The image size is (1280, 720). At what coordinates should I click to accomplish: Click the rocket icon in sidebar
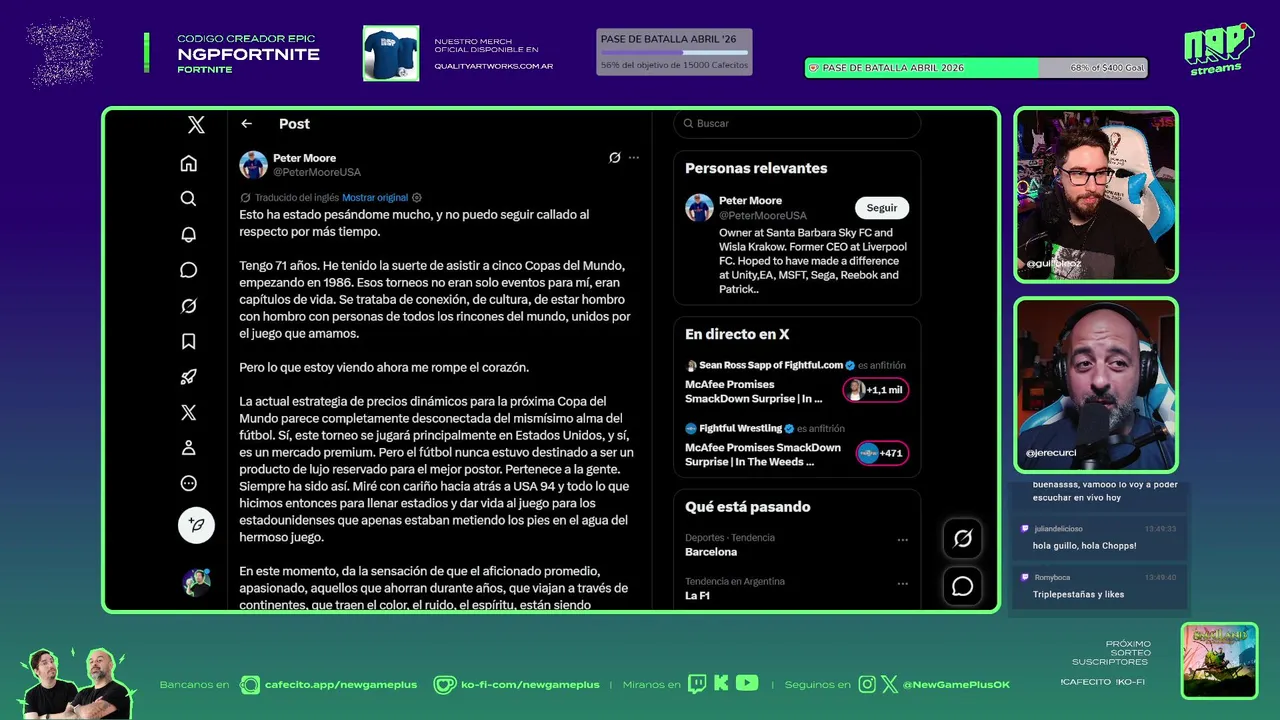click(188, 377)
